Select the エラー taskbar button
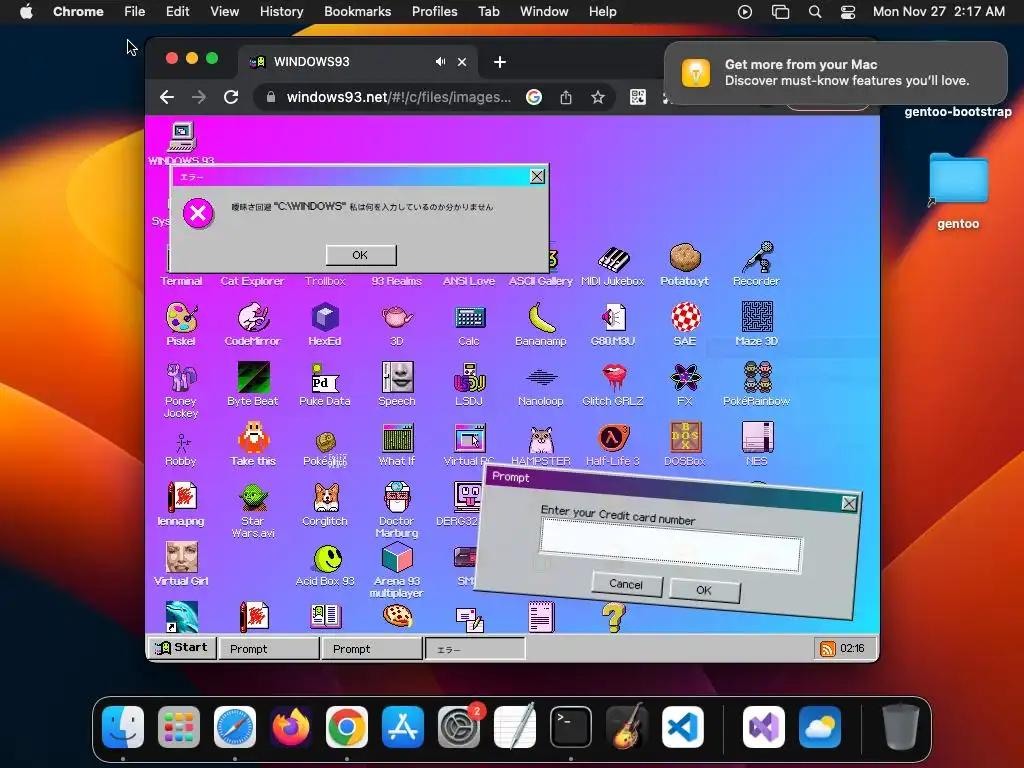The width and height of the screenshot is (1024, 768). point(475,649)
